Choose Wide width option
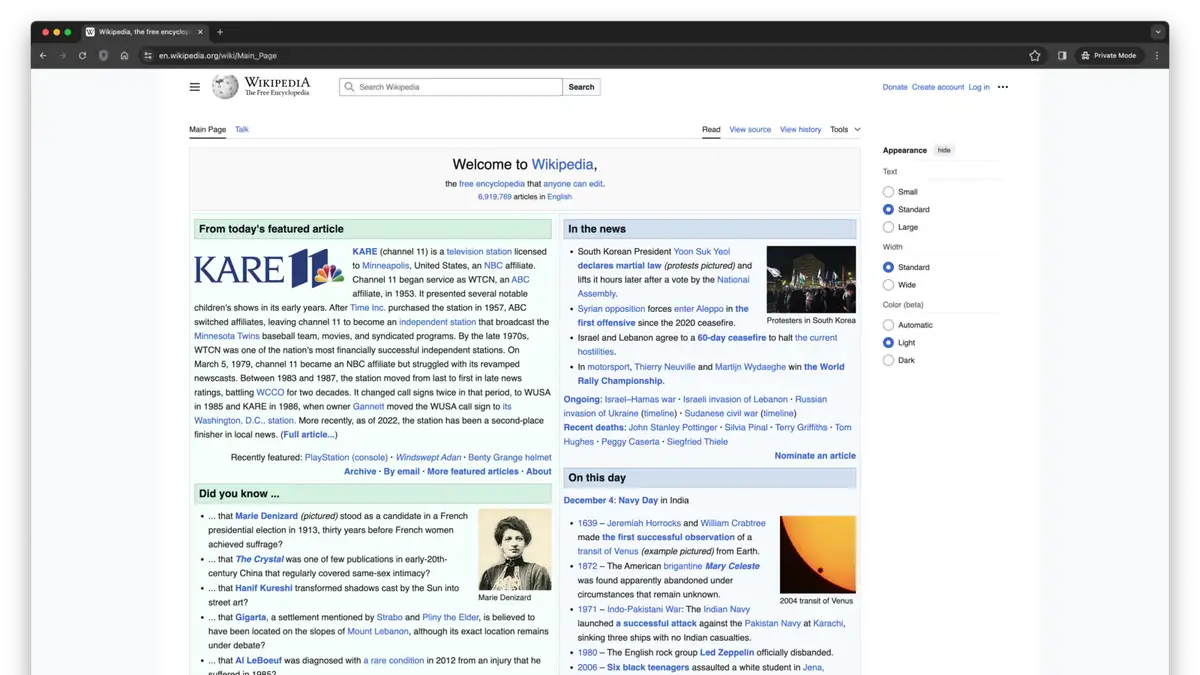1200x675 pixels. point(888,285)
